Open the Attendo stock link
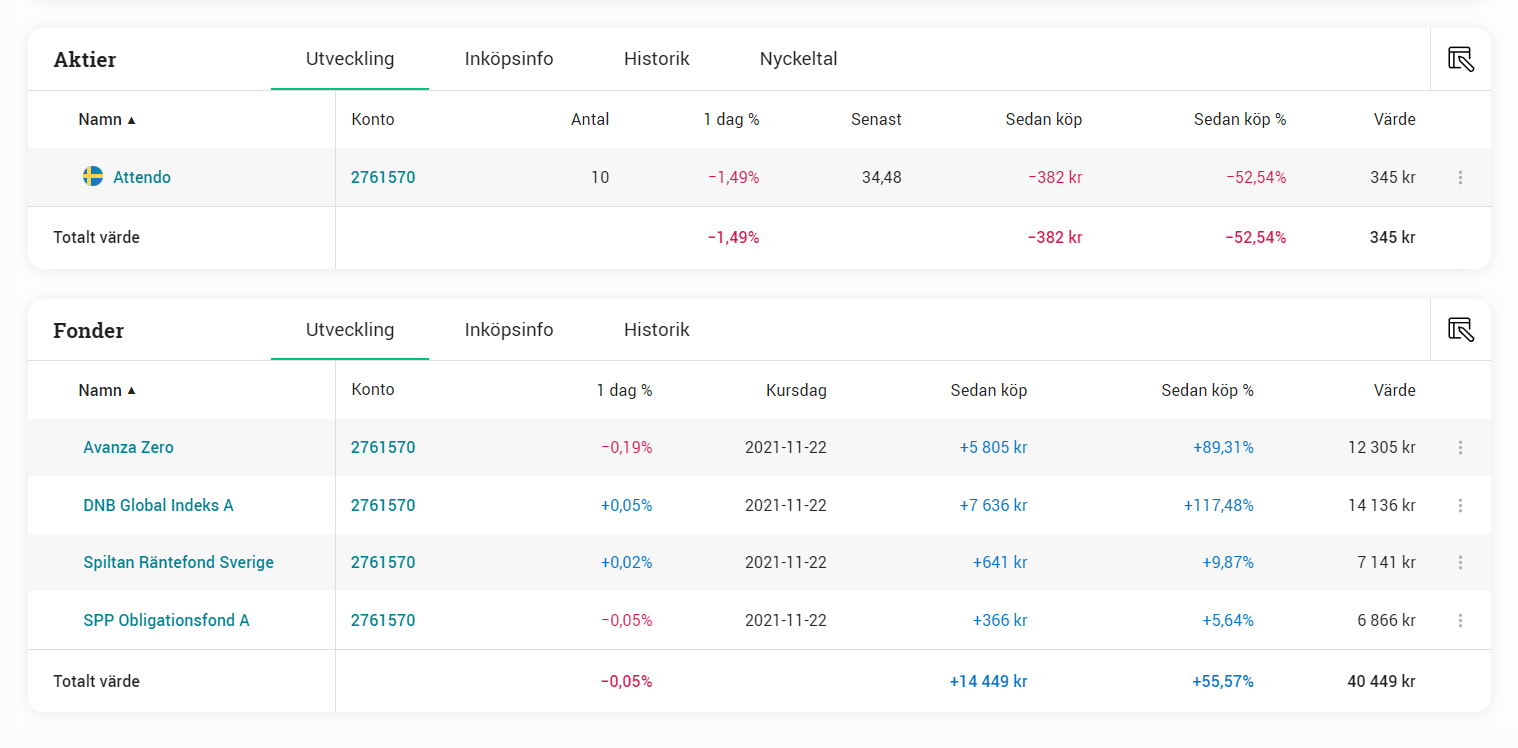The height and width of the screenshot is (748, 1518). [142, 178]
